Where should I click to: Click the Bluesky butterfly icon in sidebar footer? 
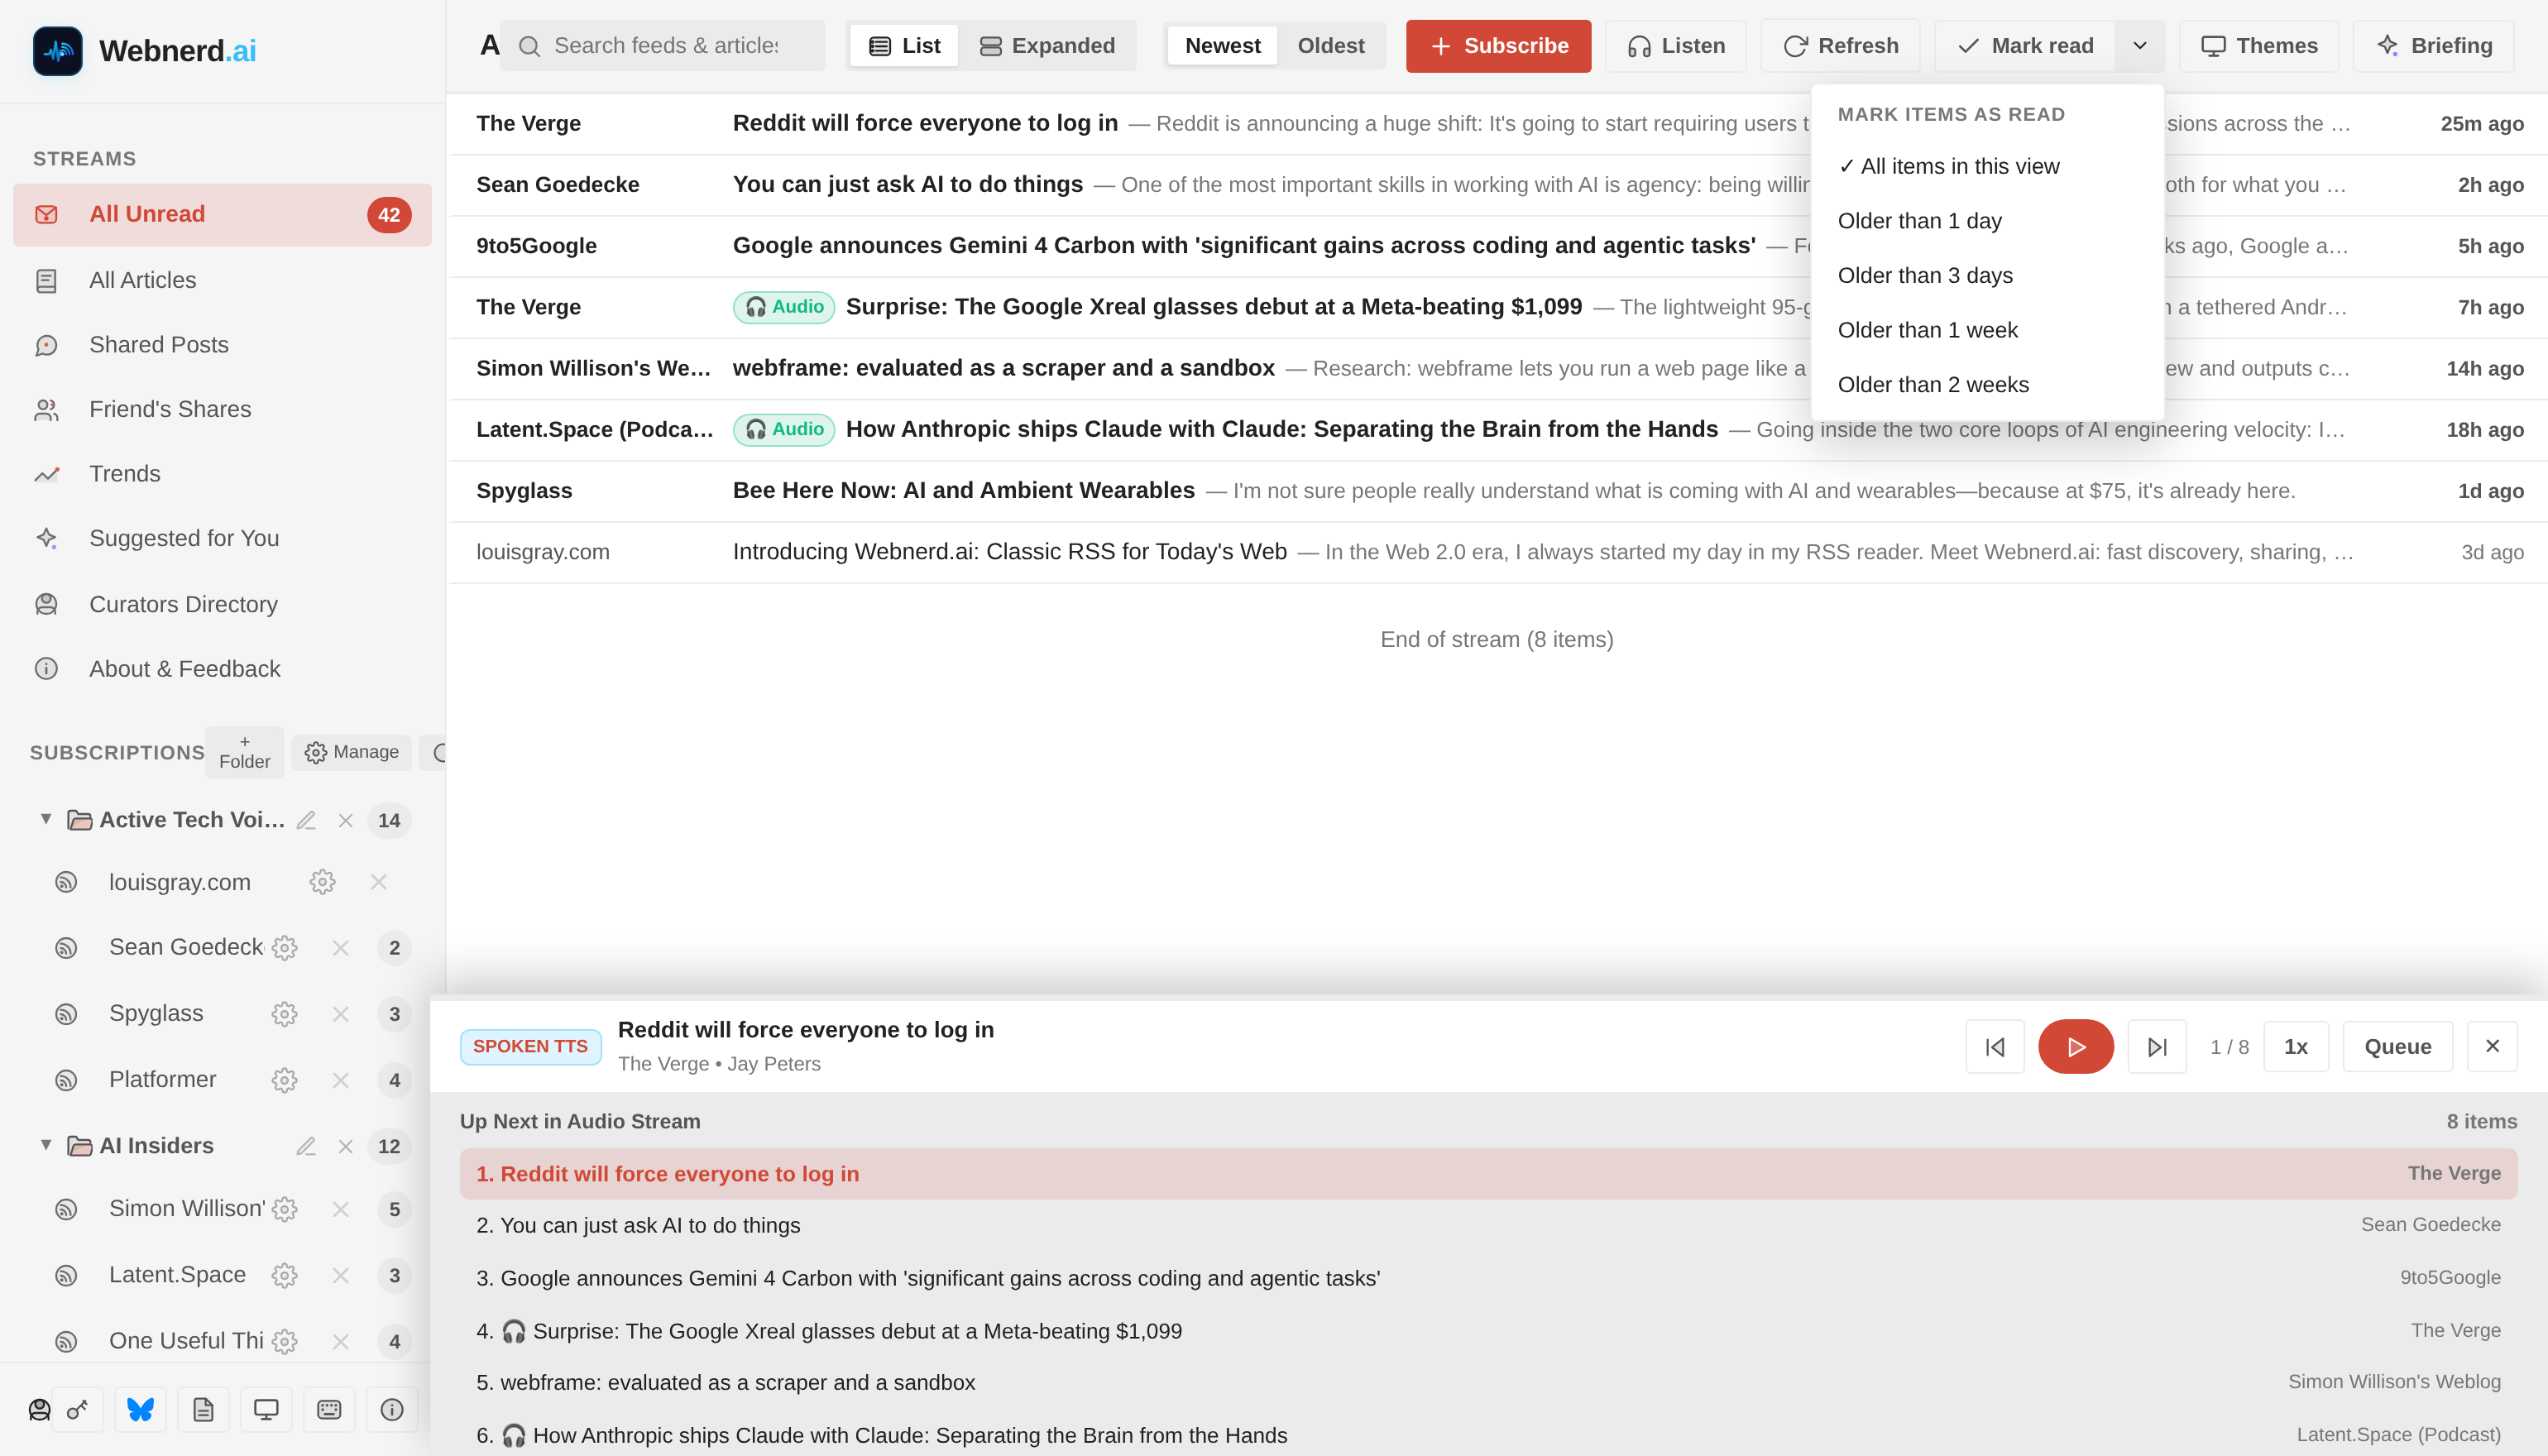pyautogui.click(x=140, y=1410)
